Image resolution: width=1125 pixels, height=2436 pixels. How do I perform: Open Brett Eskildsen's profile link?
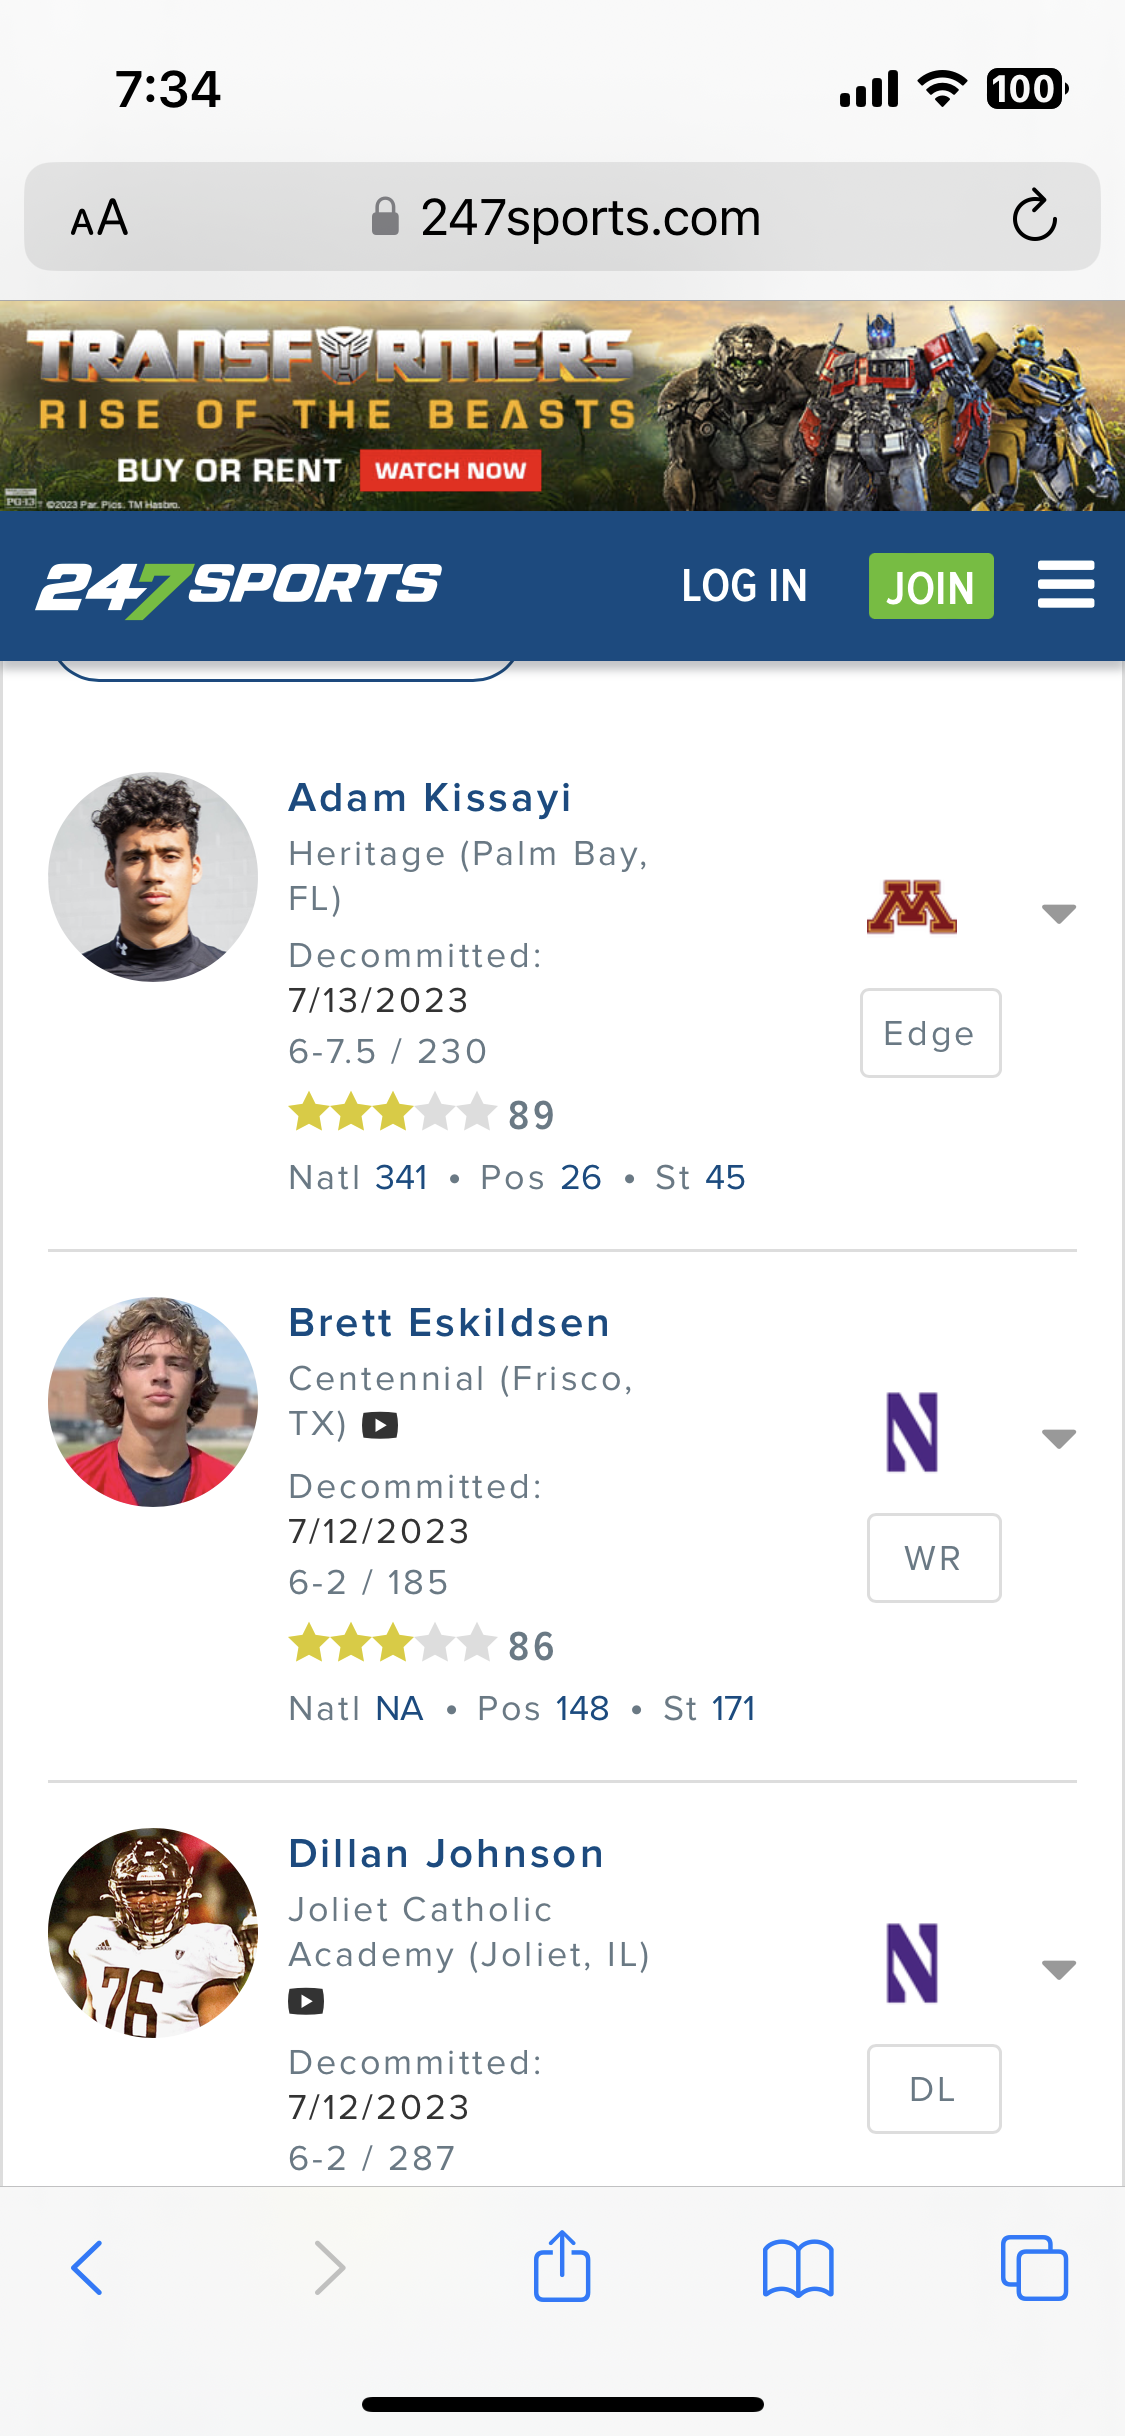coord(449,1323)
